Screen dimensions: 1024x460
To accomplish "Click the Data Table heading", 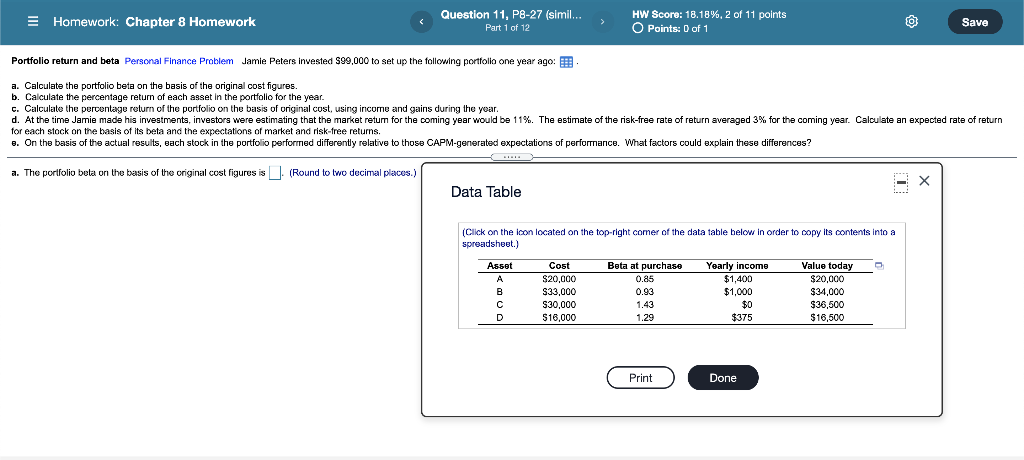I will point(486,192).
